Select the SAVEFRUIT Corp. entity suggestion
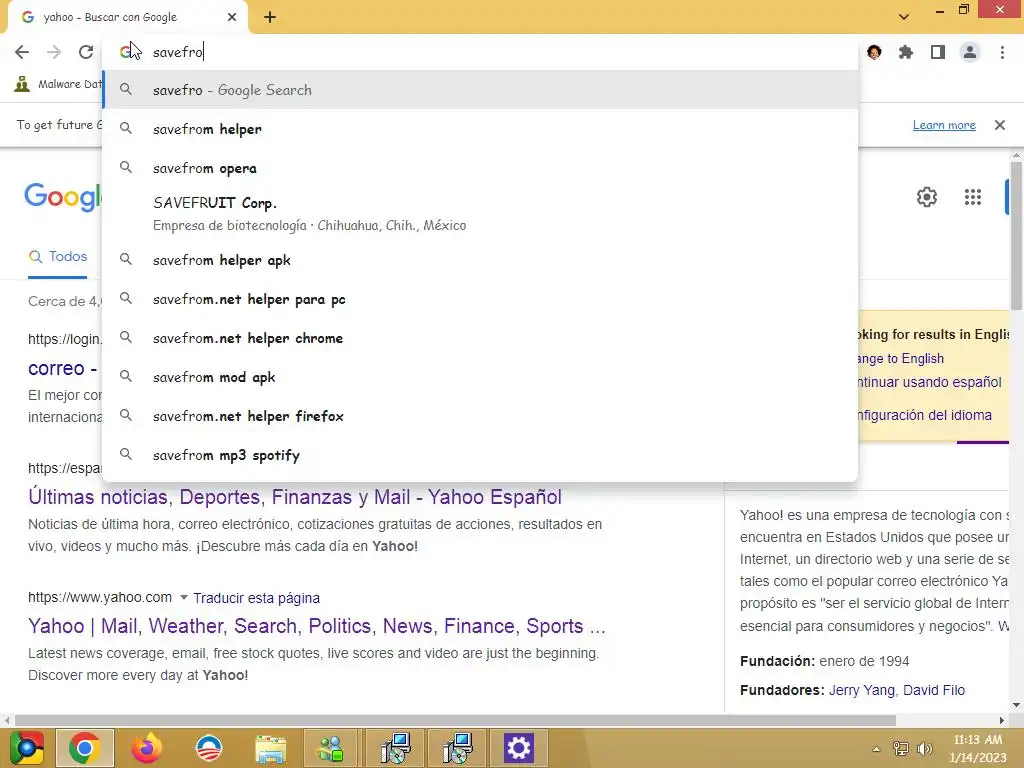The width and height of the screenshot is (1024, 768). point(480,214)
